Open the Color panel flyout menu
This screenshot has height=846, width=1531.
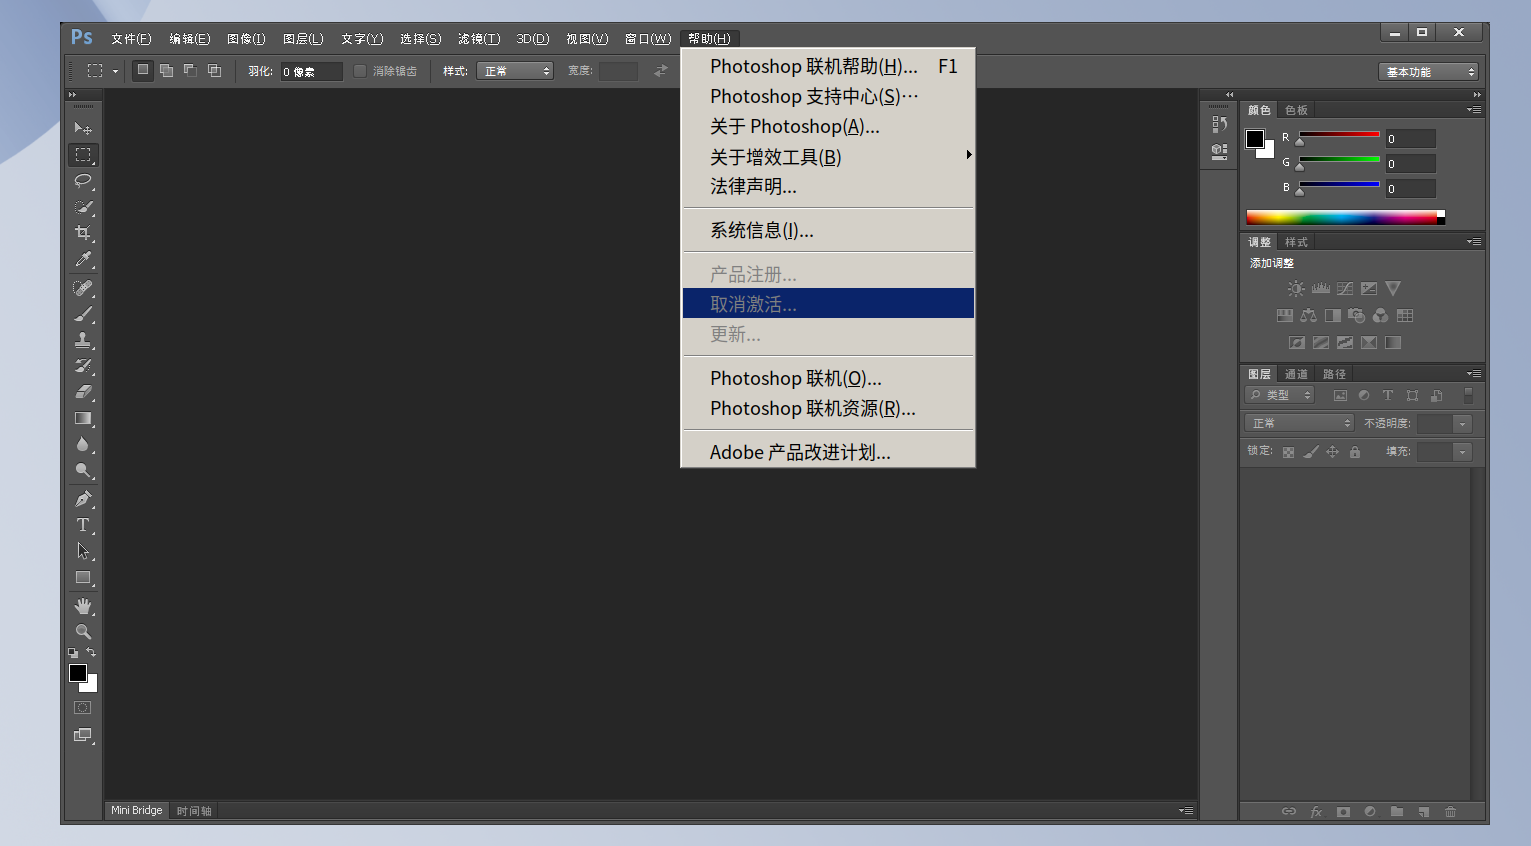[x=1474, y=110]
